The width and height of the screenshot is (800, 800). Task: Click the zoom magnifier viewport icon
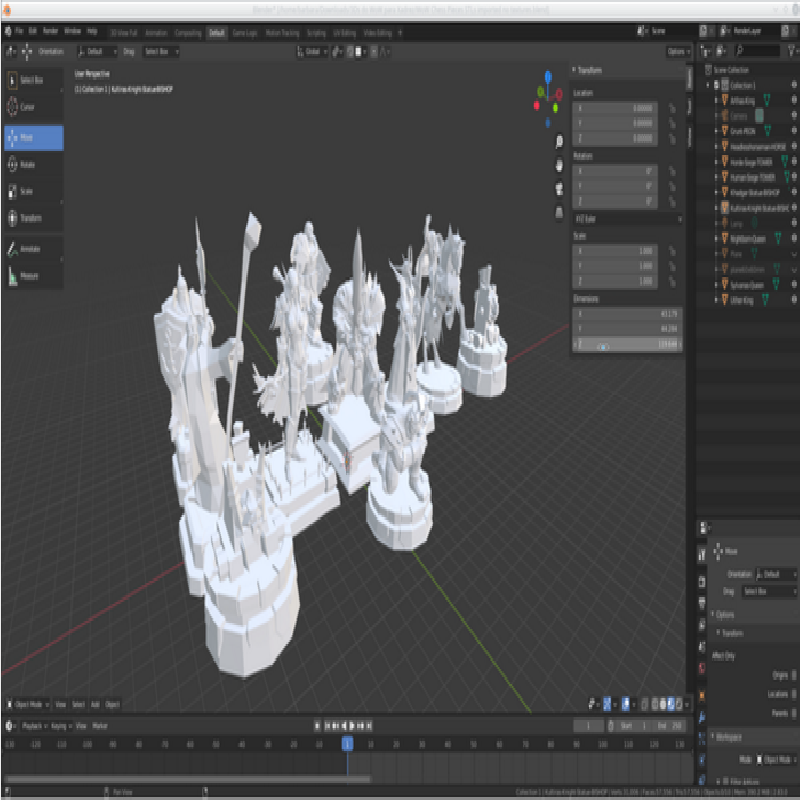[559, 141]
